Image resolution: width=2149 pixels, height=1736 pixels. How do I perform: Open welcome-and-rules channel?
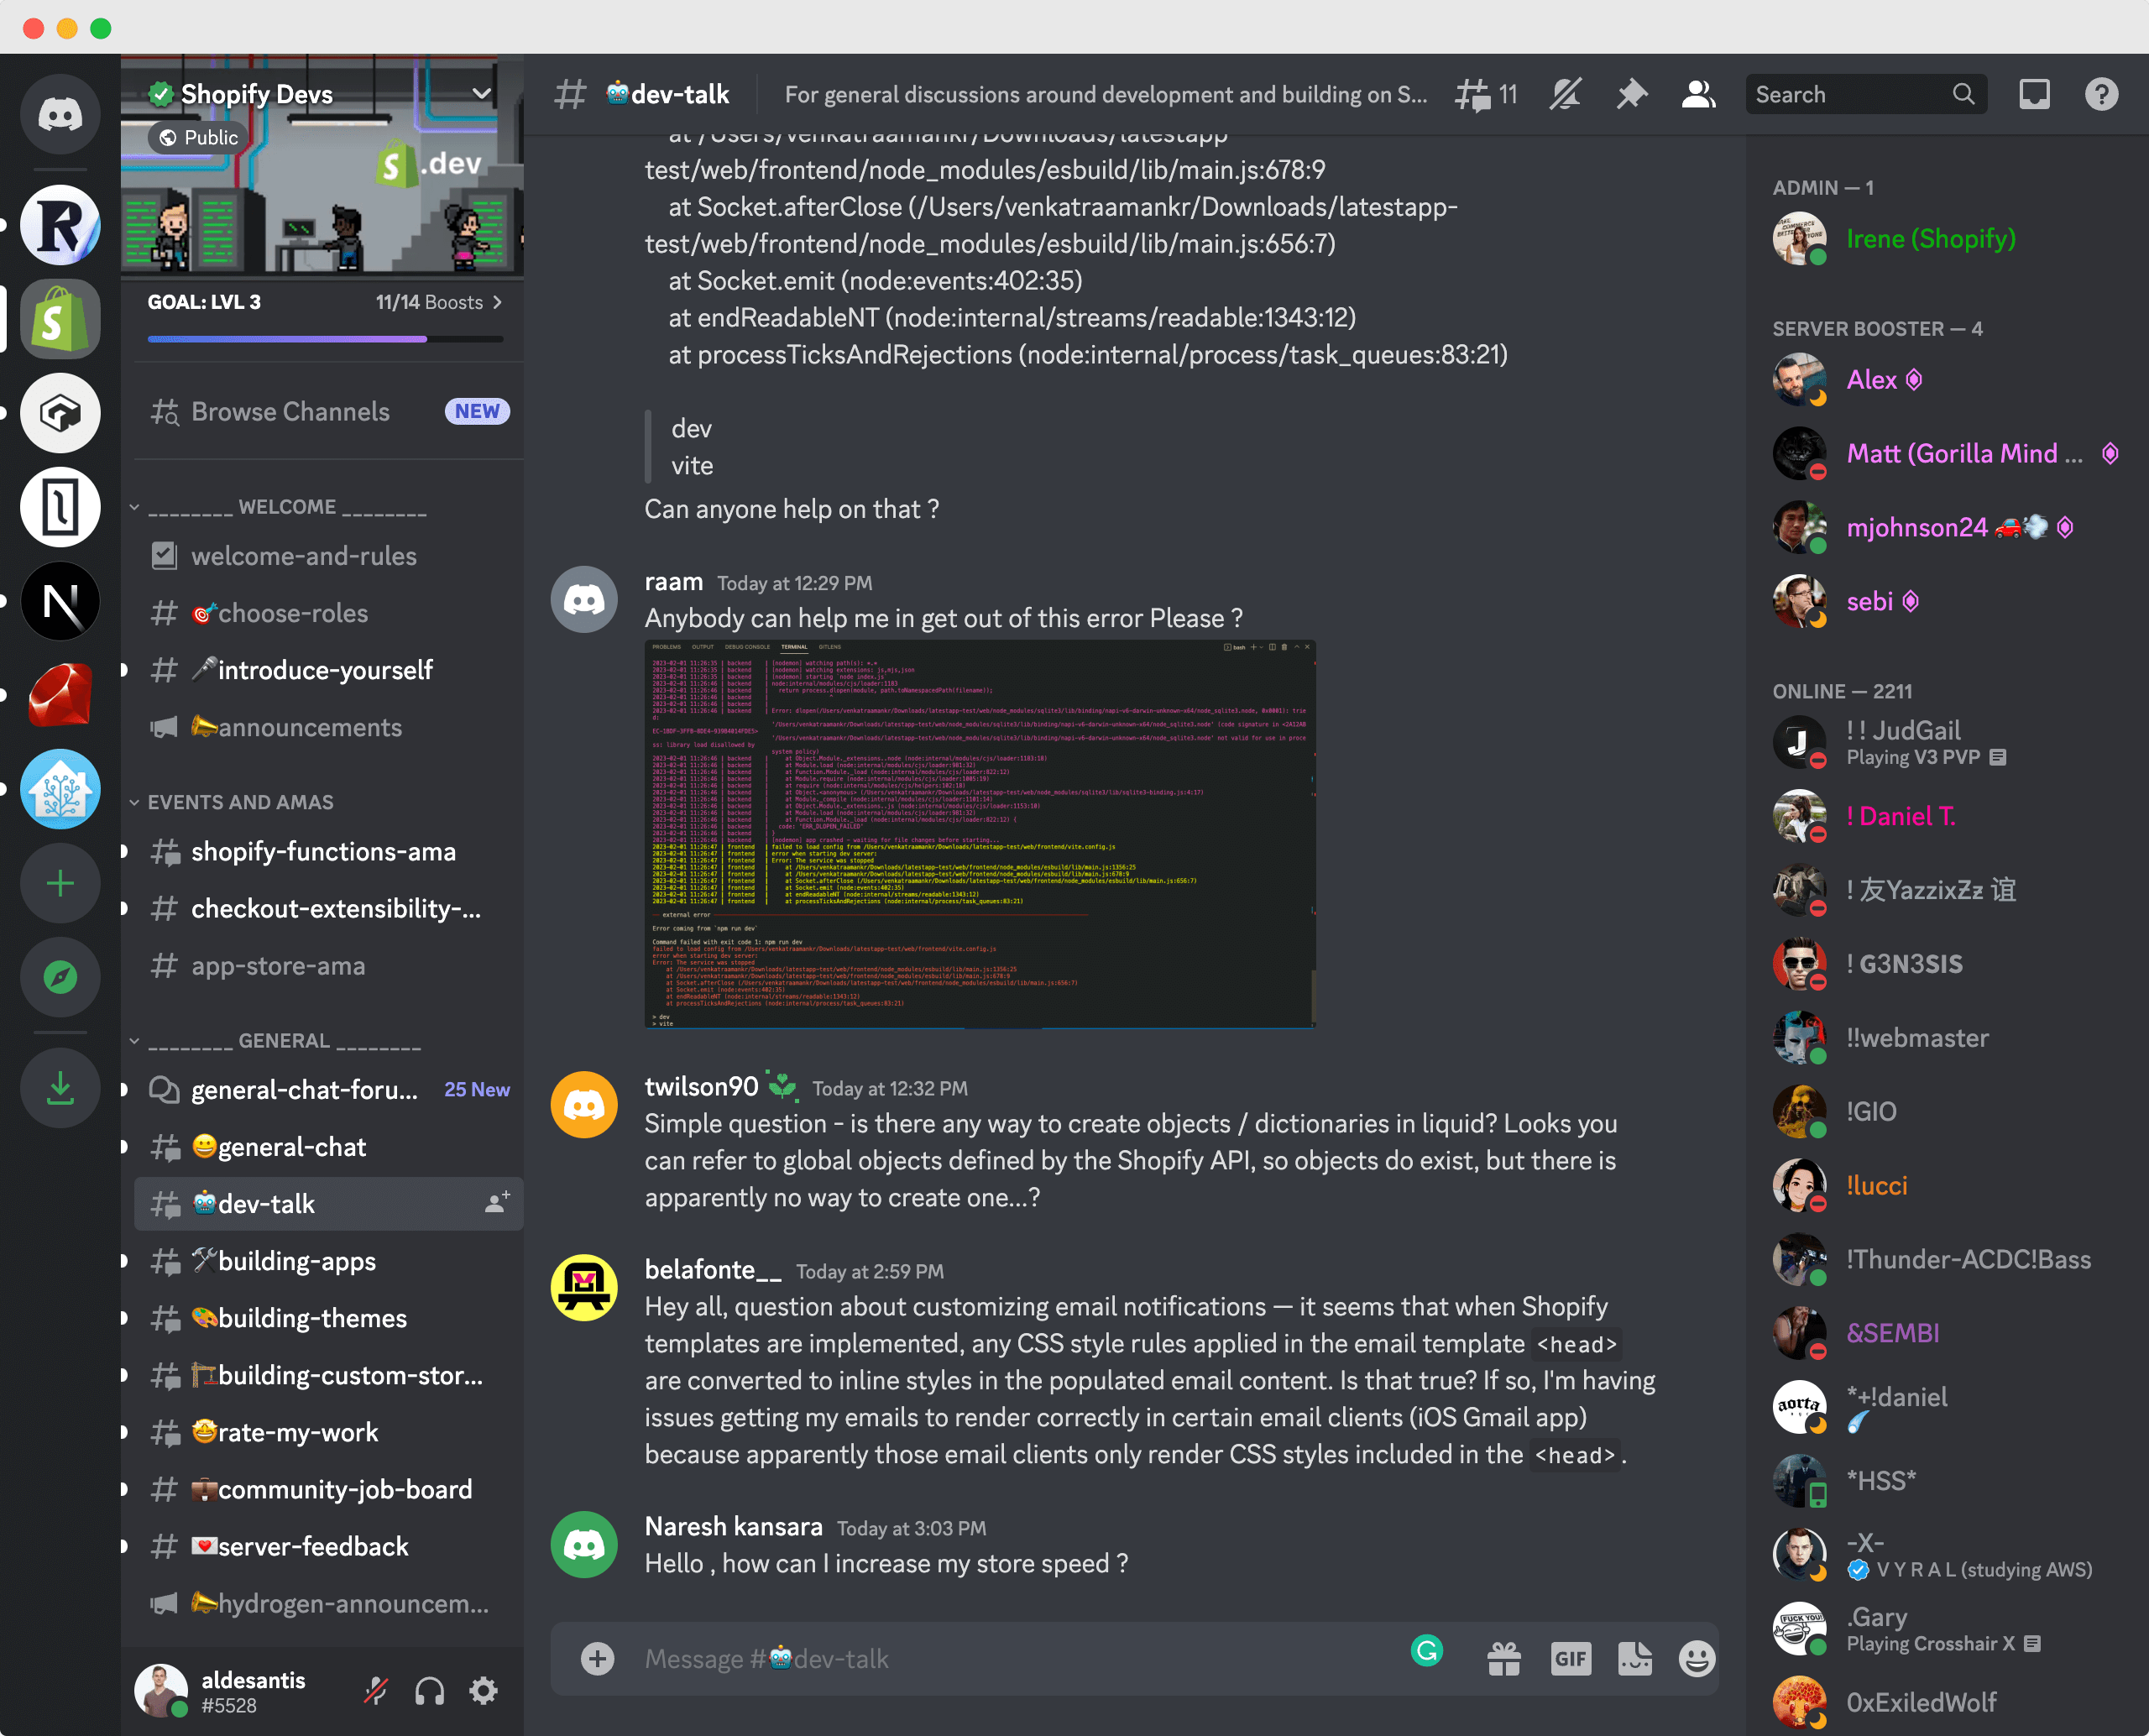point(328,556)
